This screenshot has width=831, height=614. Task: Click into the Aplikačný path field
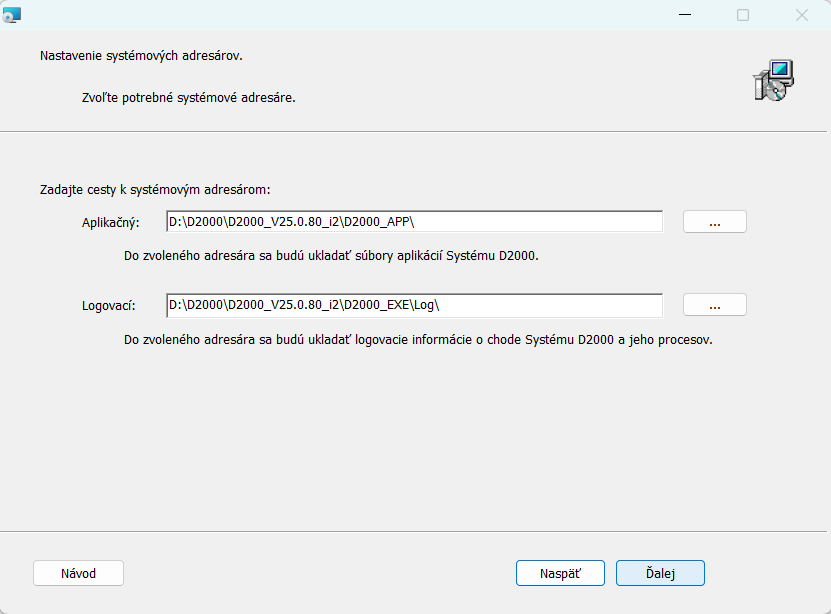point(414,222)
